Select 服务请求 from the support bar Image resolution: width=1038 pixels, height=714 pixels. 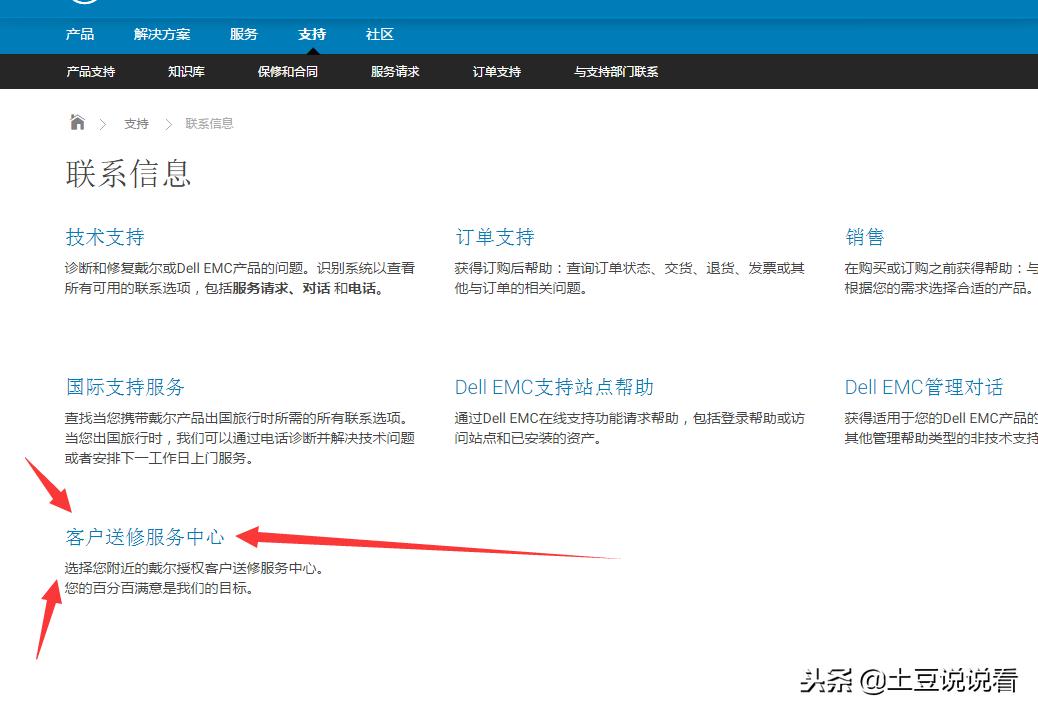[x=394, y=71]
